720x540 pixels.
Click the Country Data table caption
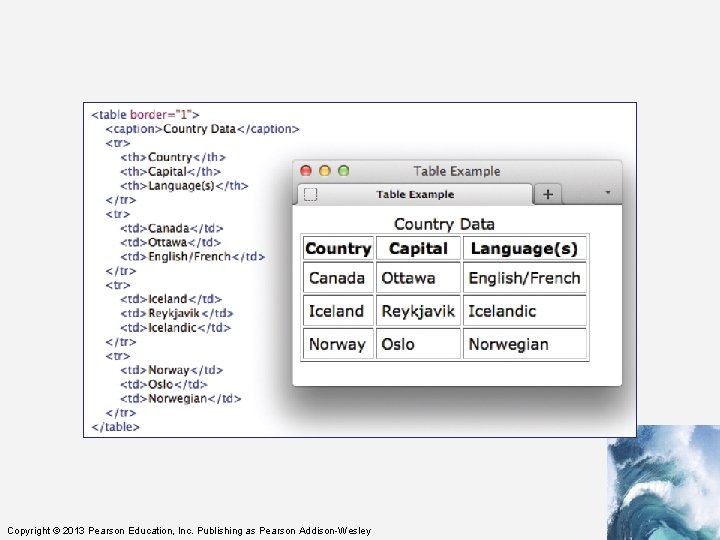444,224
